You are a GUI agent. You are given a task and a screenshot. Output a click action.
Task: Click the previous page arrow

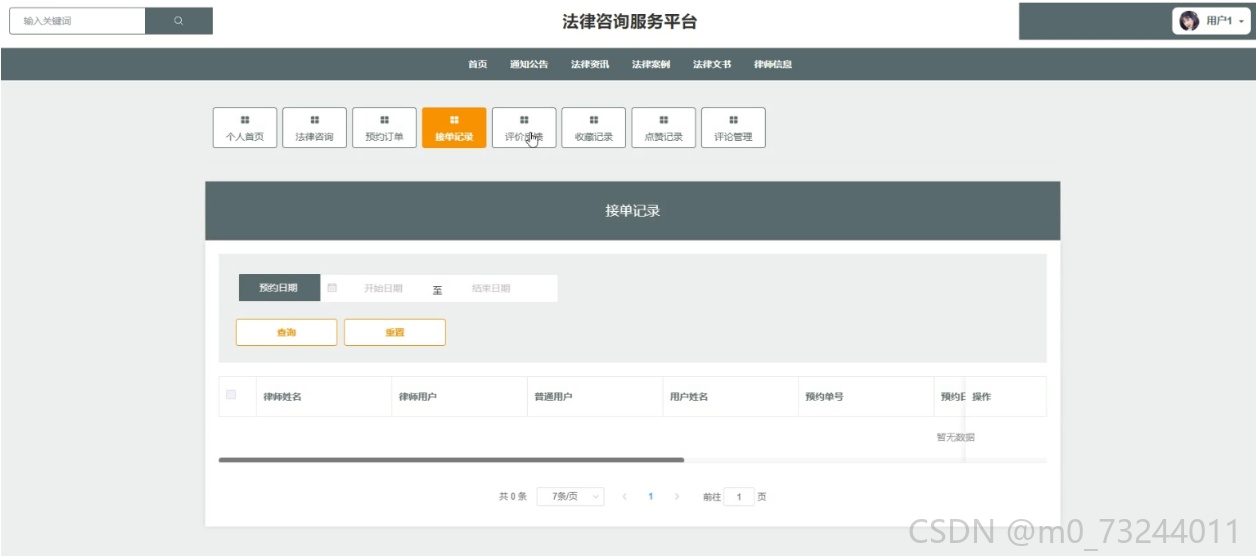625,497
